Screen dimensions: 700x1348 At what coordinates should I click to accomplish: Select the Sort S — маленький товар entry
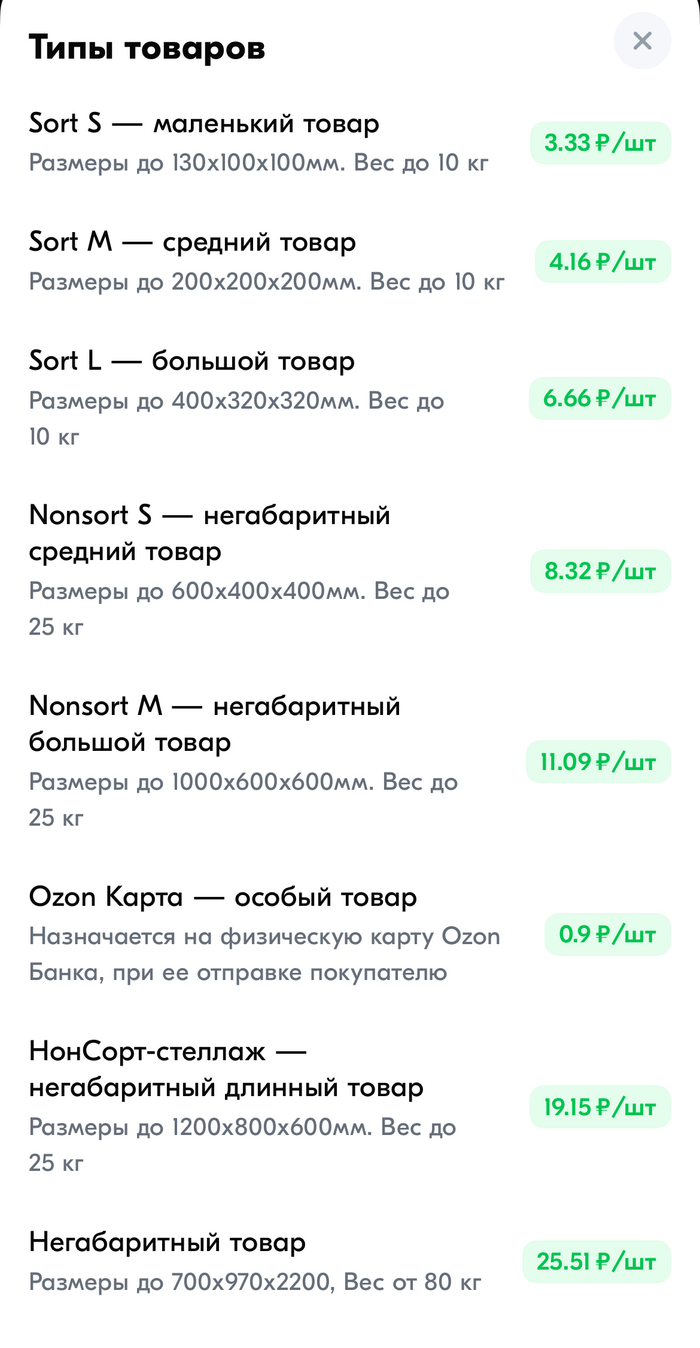click(204, 123)
